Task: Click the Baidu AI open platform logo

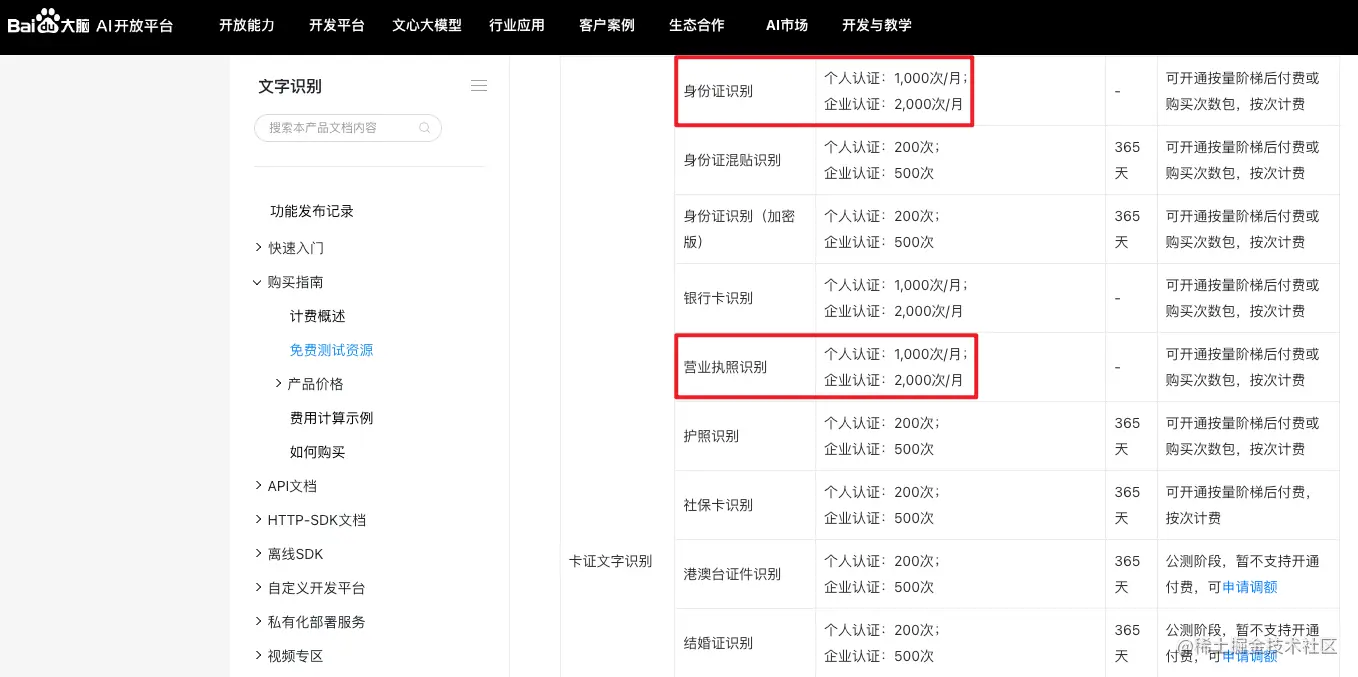Action: pyautogui.click(x=91, y=24)
